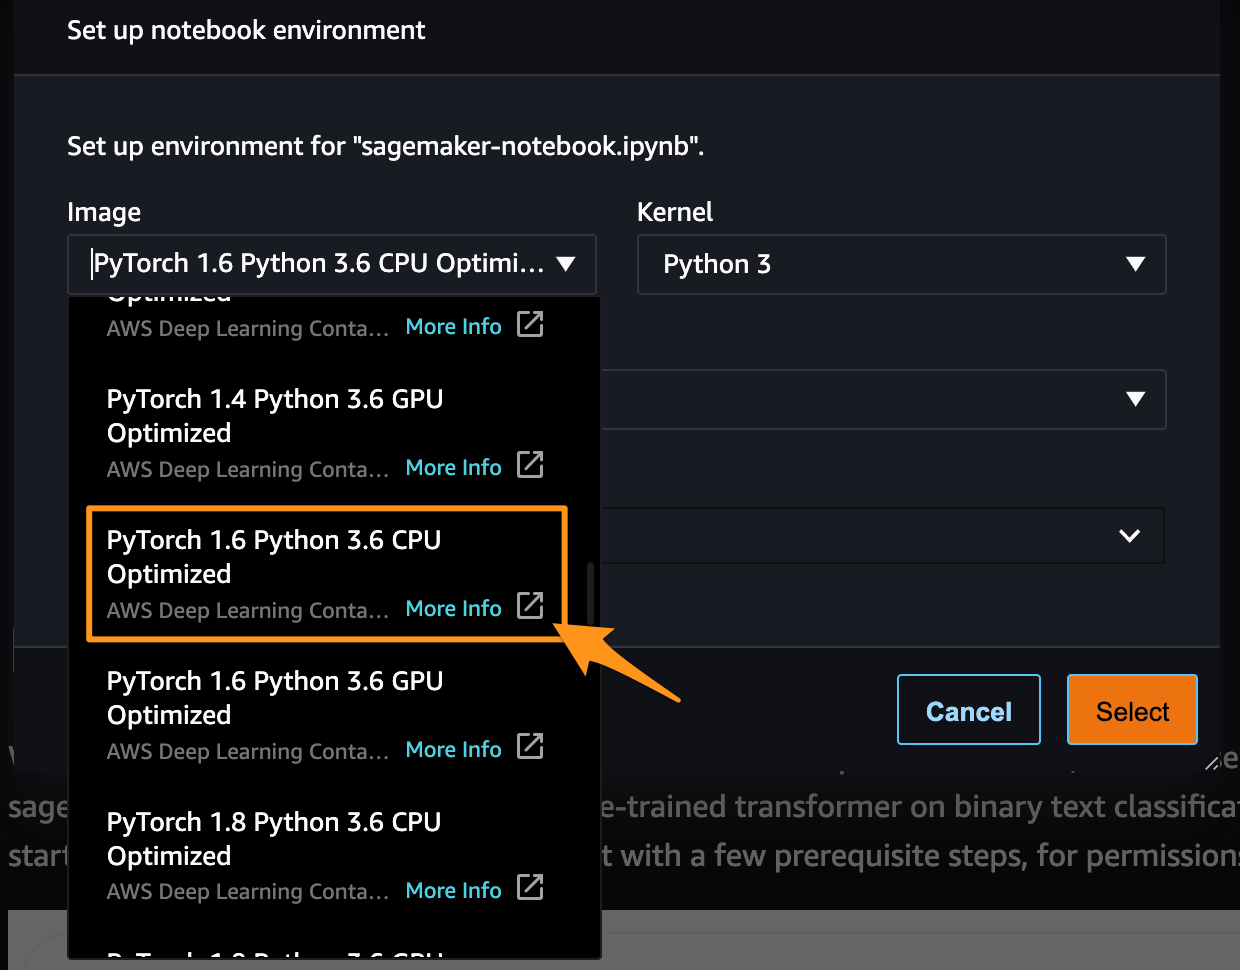Expand the Image dropdown arrow
This screenshot has height=970, width=1240.
point(566,264)
